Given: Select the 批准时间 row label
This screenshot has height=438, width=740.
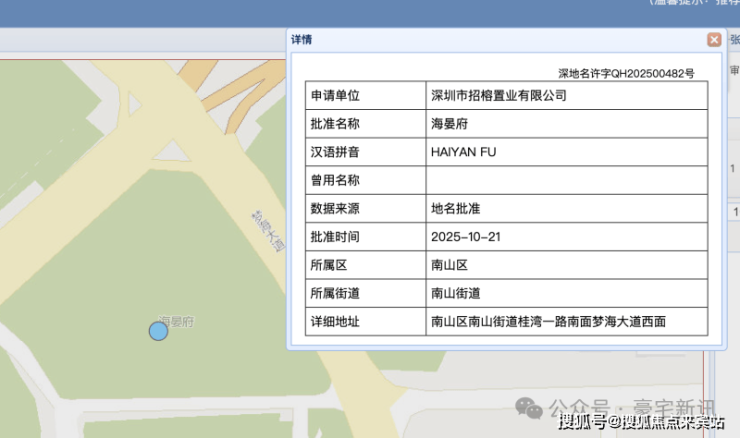Looking at the screenshot, I should (x=335, y=237).
